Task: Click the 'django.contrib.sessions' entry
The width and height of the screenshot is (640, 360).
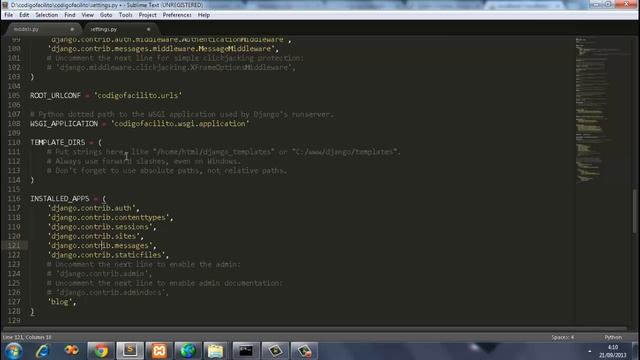Action: [102, 227]
